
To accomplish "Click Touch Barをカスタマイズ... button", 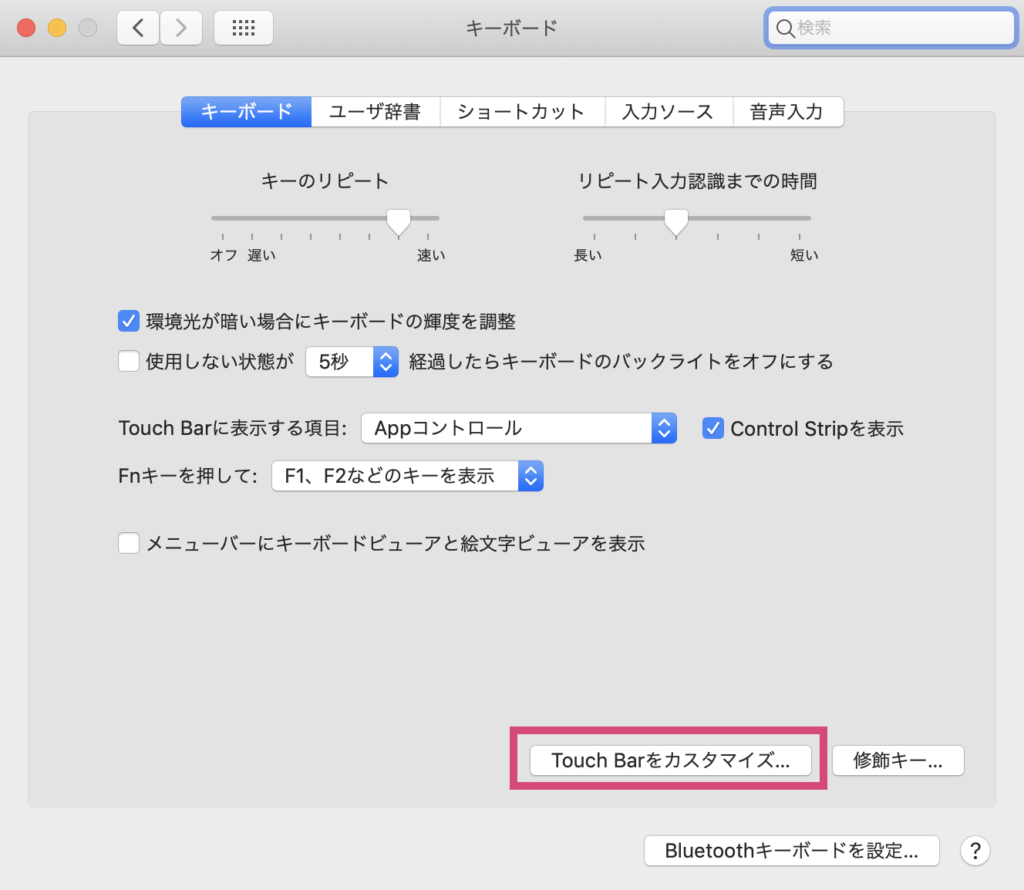I will click(x=671, y=761).
